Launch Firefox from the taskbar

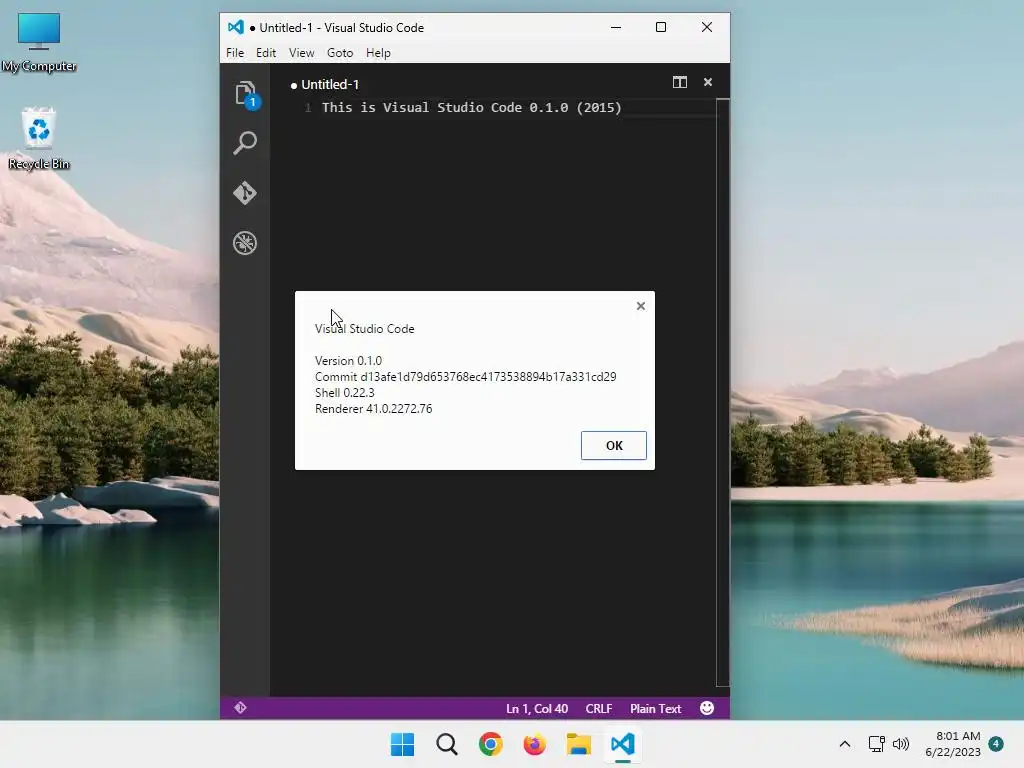[x=534, y=744]
